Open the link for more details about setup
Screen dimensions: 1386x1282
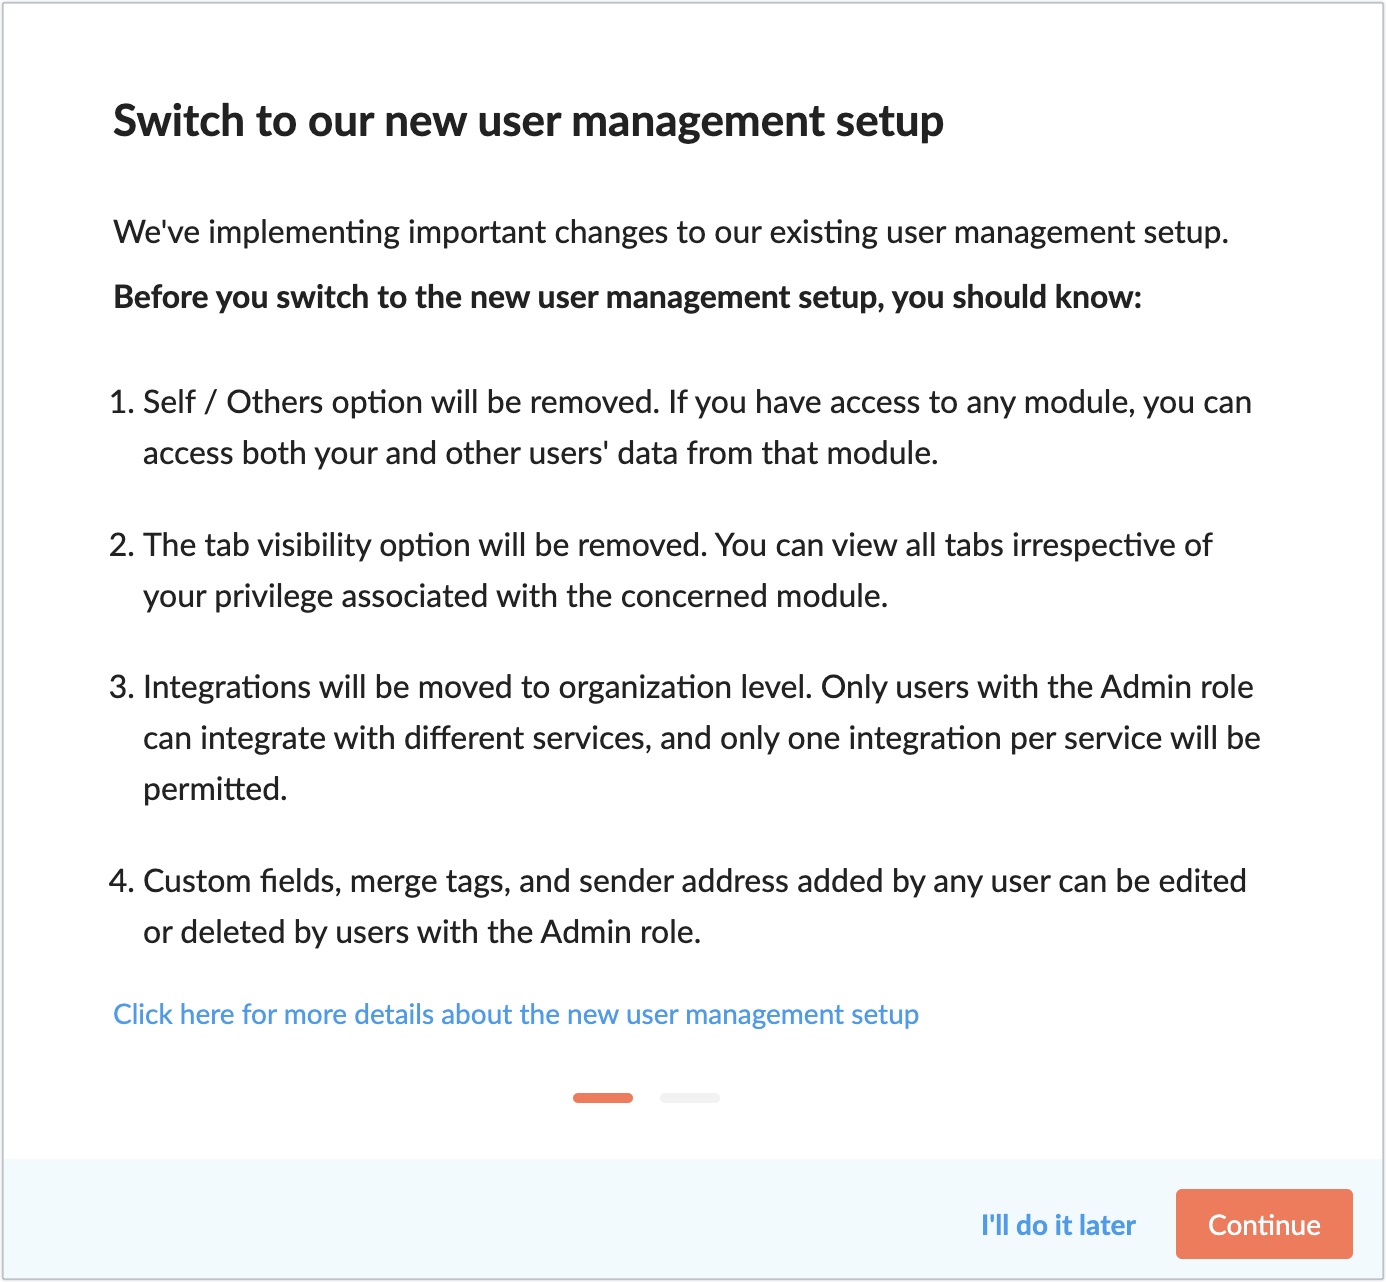[x=516, y=1014]
